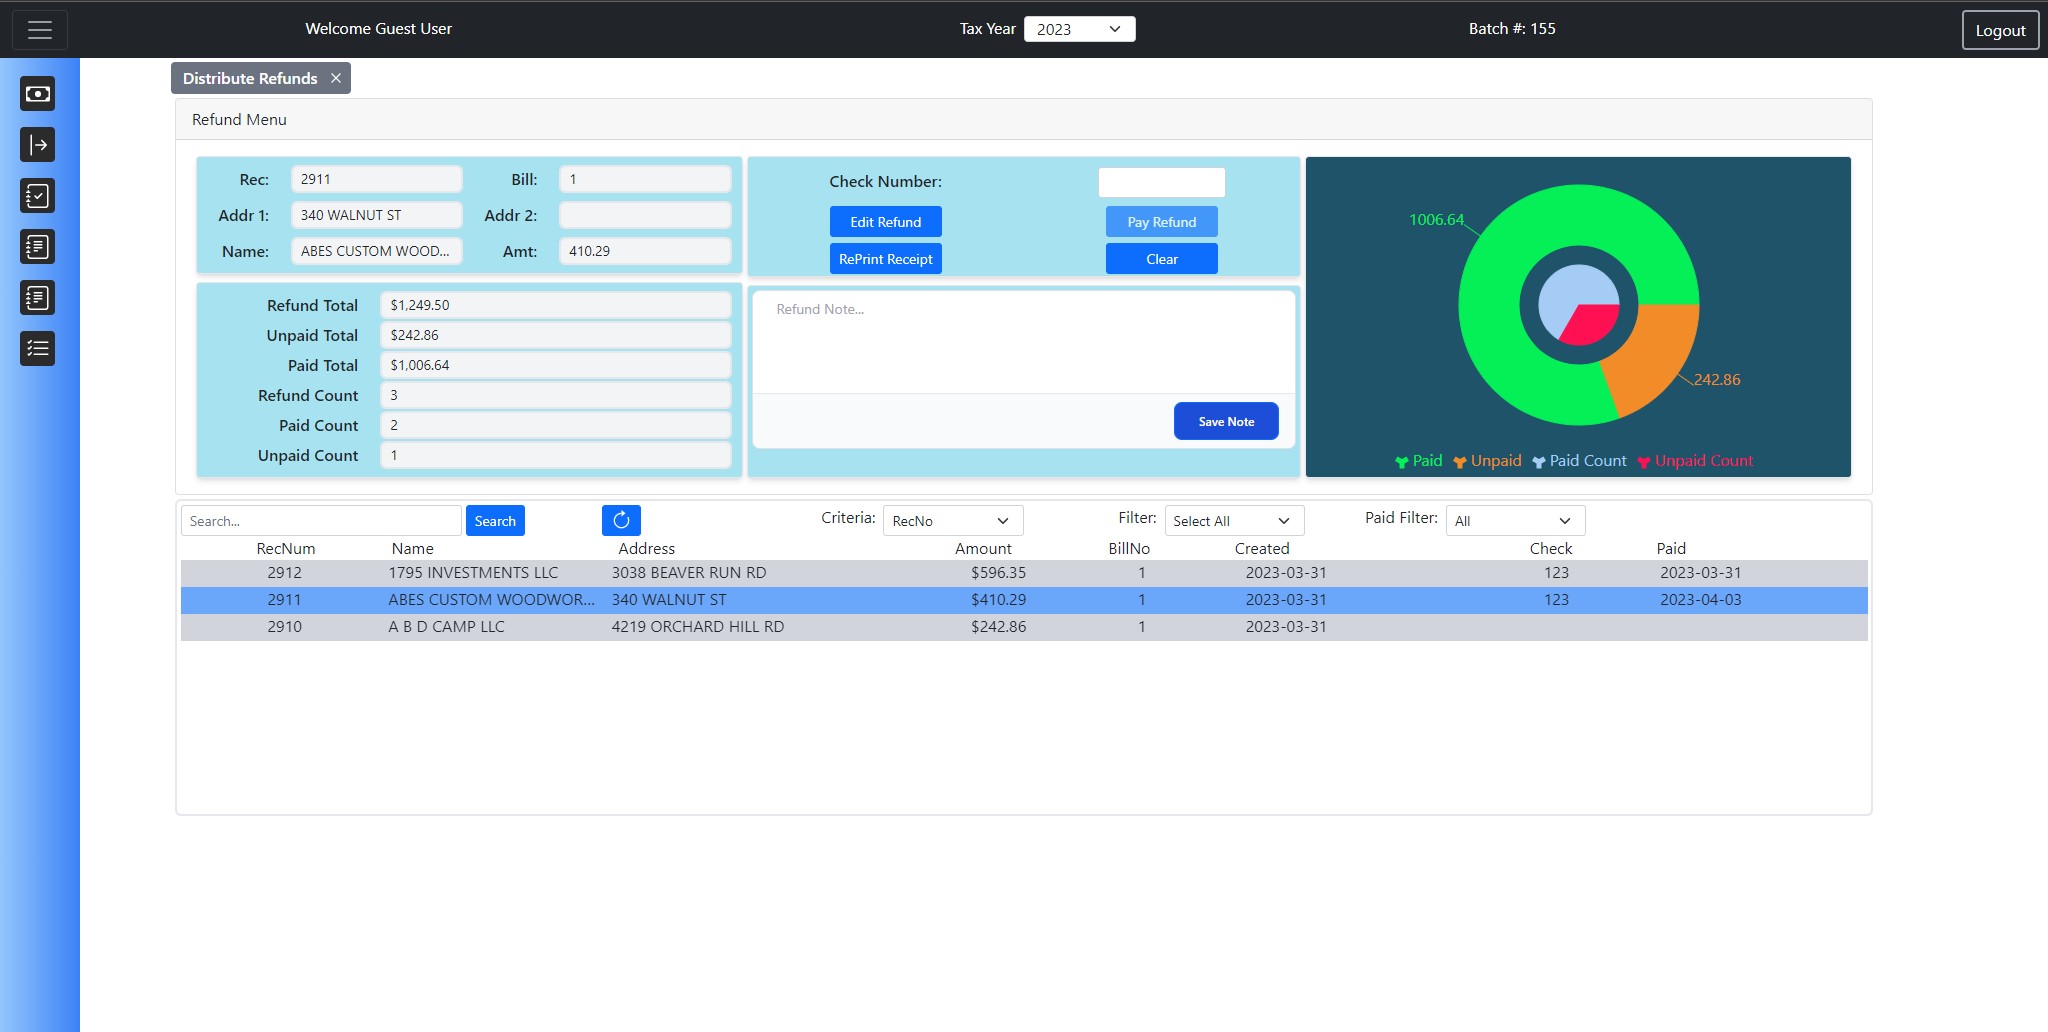Click the 2023-04-03 paid date cell
2048x1032 pixels.
point(1701,600)
